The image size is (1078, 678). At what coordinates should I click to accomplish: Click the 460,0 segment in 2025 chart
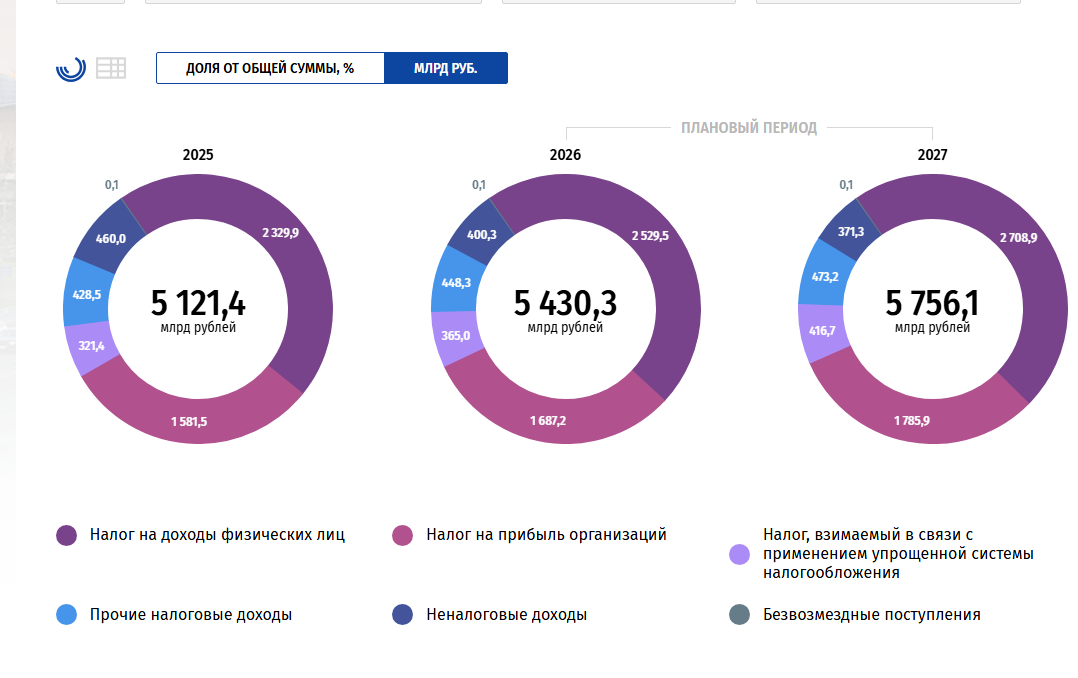pyautogui.click(x=109, y=238)
